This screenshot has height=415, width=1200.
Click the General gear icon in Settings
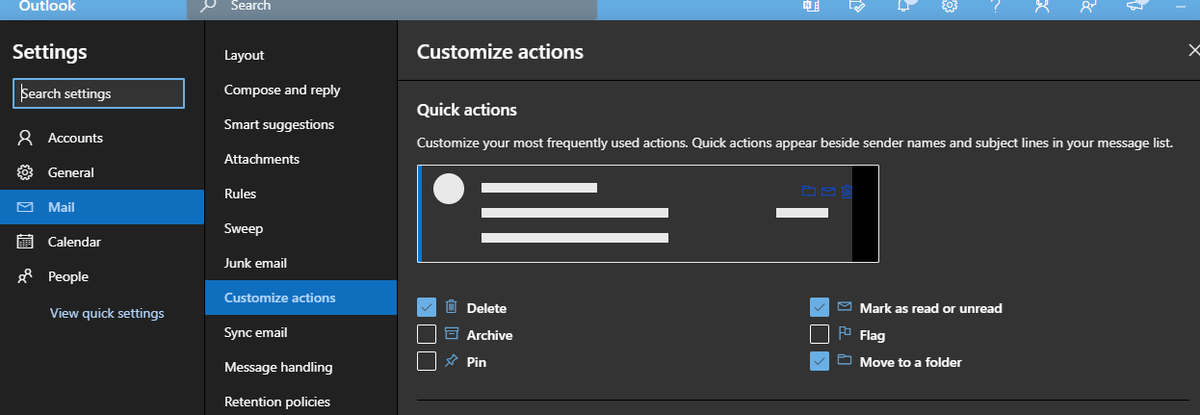[27, 173]
